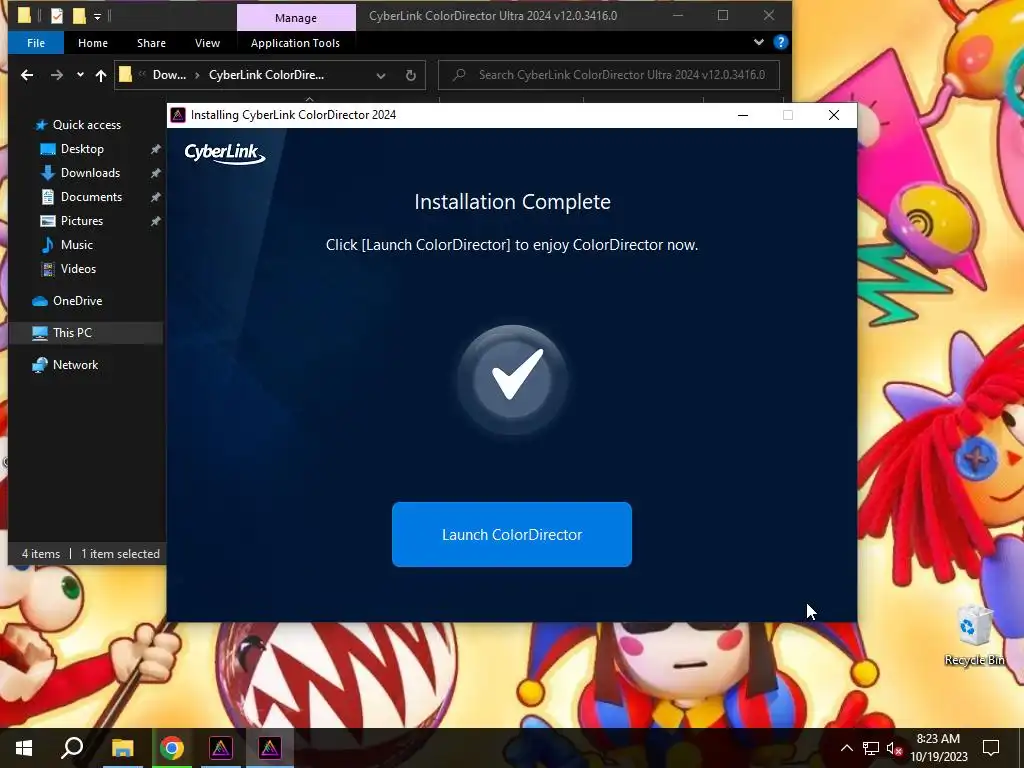Open Music in navigation pane
This screenshot has height=768, width=1024.
(x=76, y=245)
